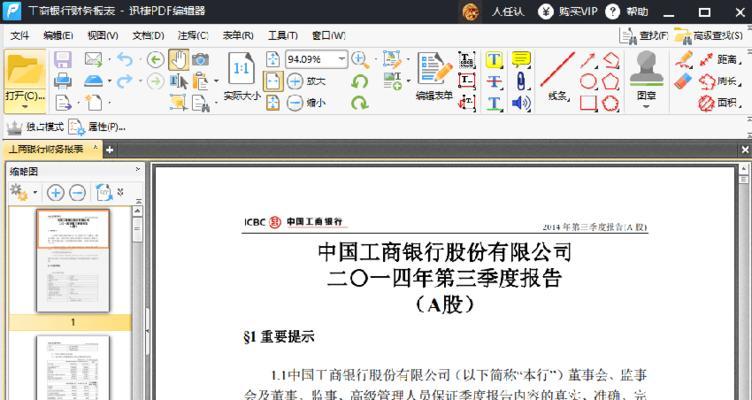Open the 视图(V) menu
Image resolution: width=752 pixels, height=400 pixels.
tap(103, 35)
